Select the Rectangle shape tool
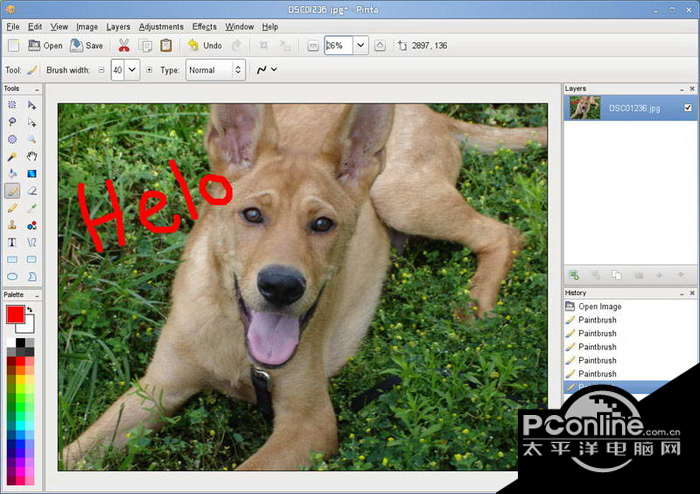Image resolution: width=700 pixels, height=494 pixels. click(x=12, y=259)
